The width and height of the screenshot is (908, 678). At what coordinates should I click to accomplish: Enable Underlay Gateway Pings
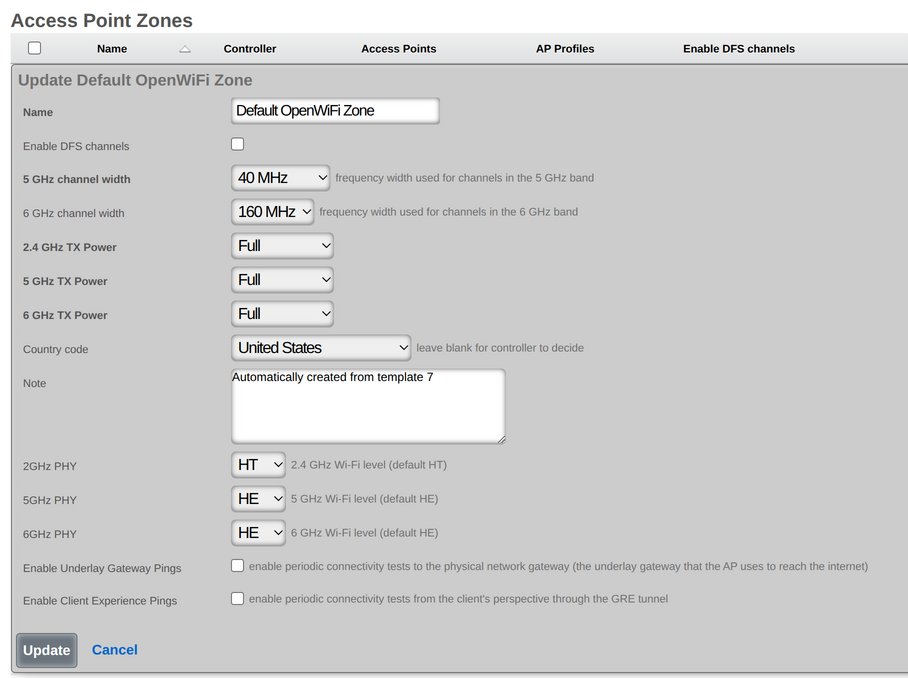coord(237,566)
